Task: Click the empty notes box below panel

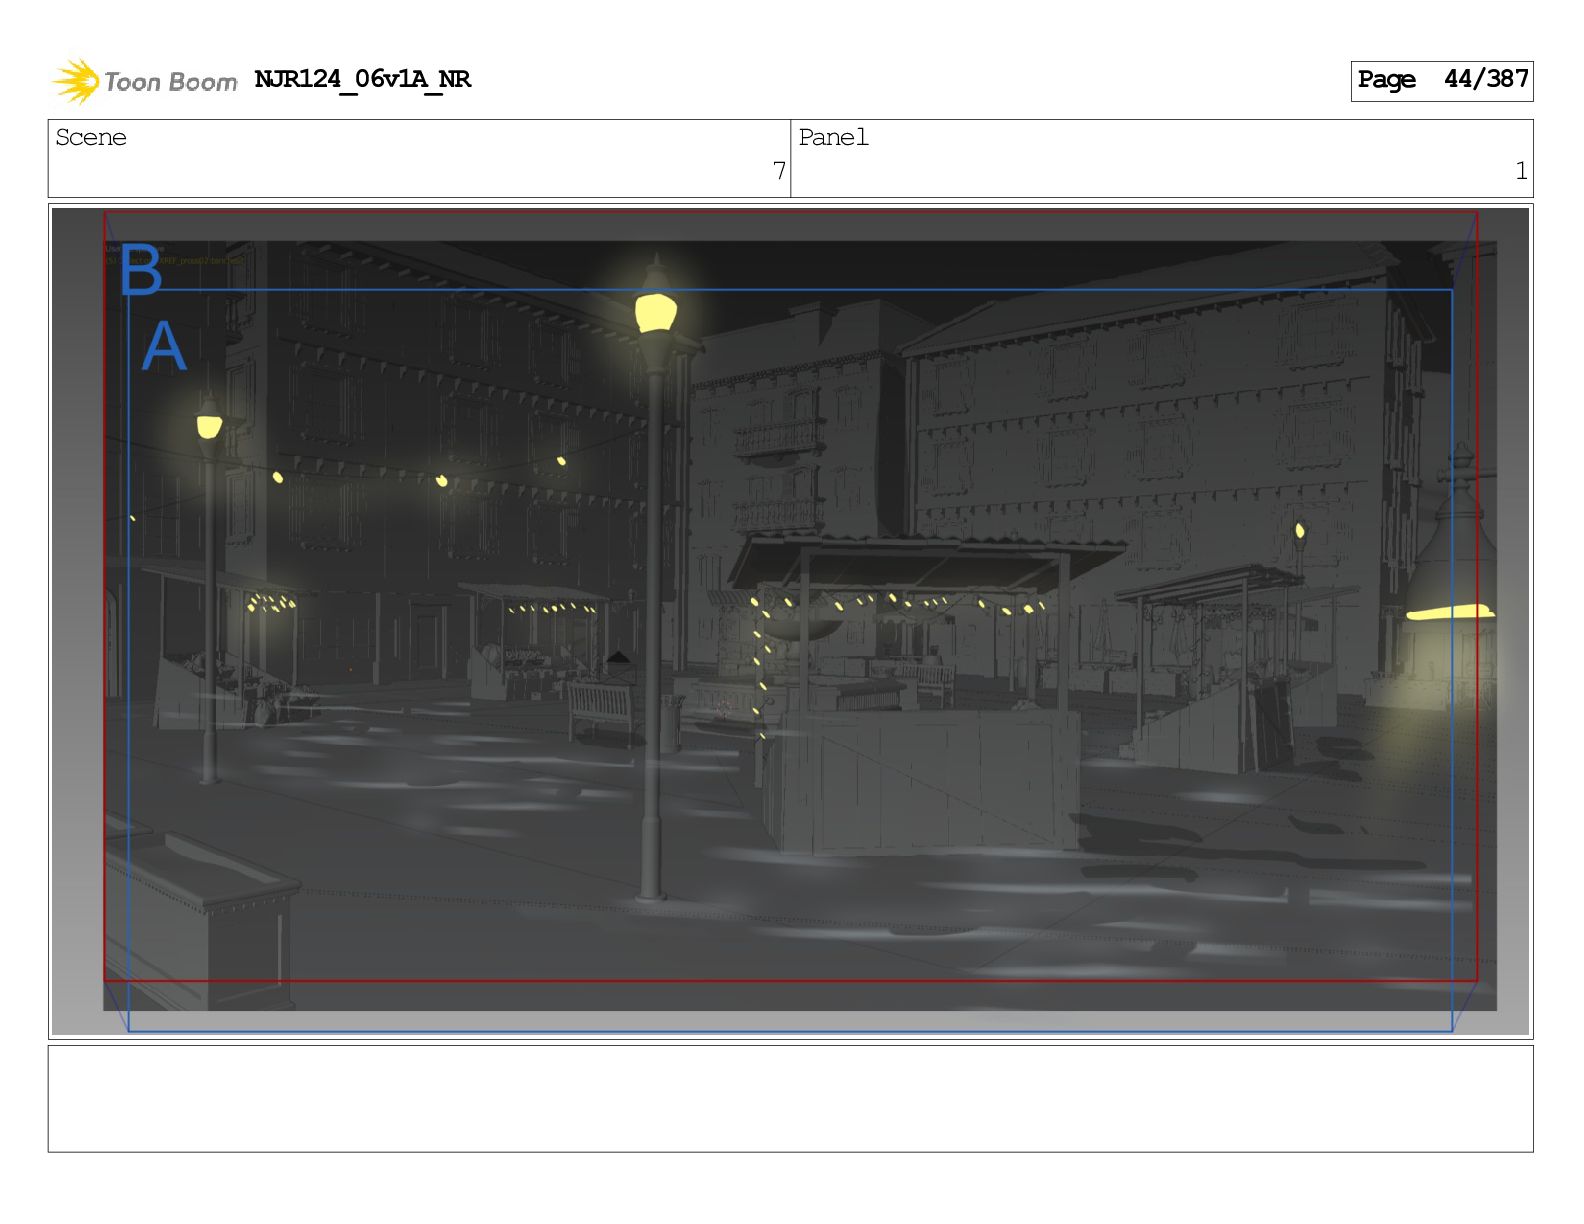Action: point(790,1098)
